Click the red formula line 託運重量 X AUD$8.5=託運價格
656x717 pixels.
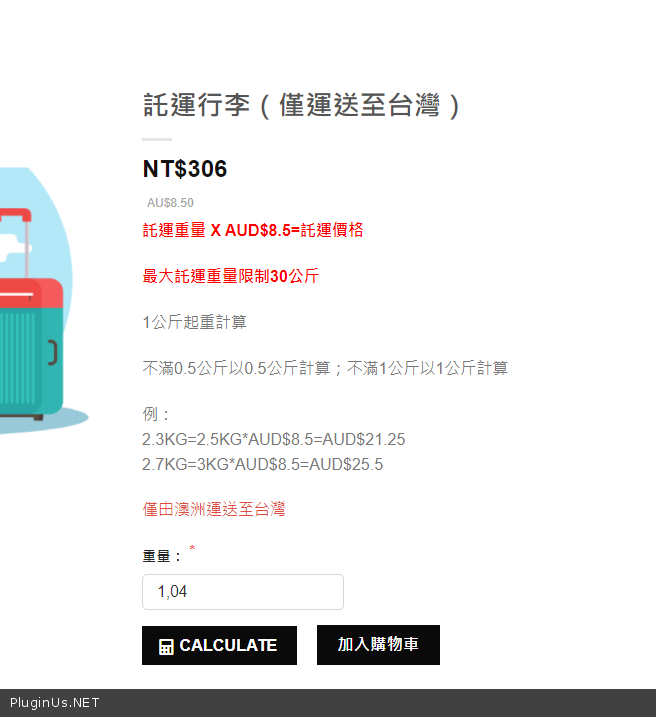click(253, 230)
